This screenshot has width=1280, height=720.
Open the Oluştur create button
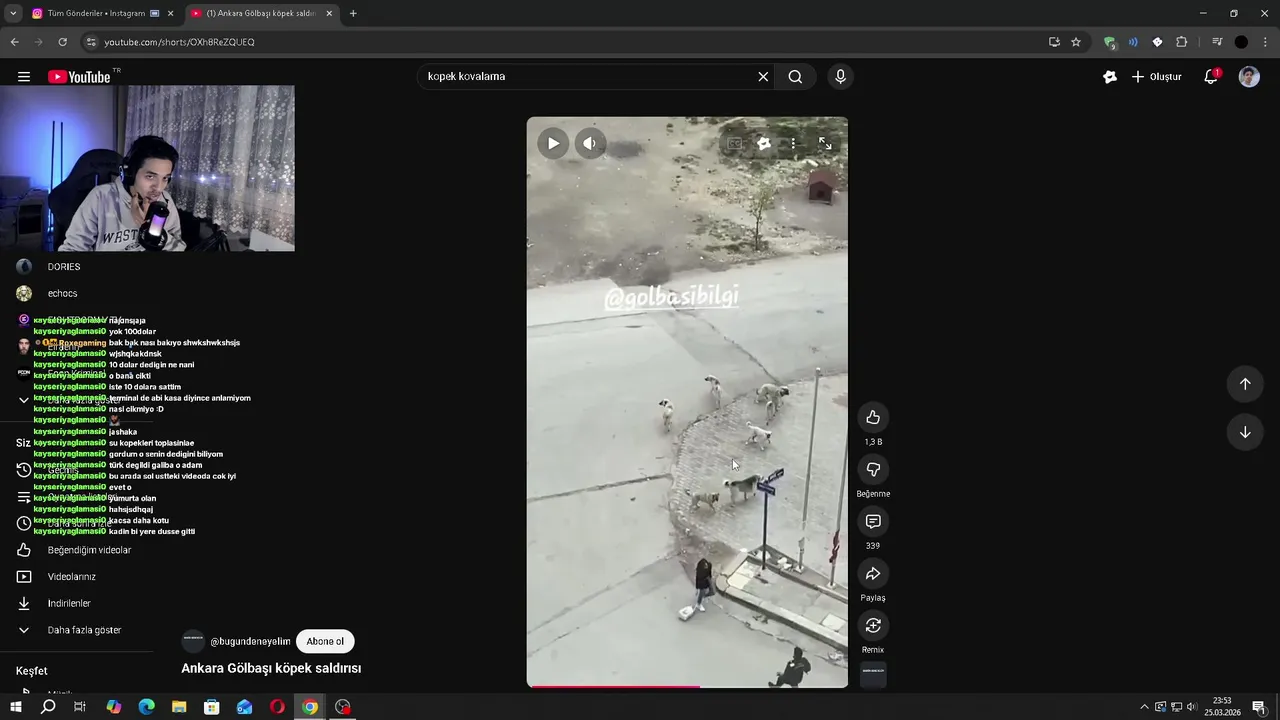click(1157, 77)
